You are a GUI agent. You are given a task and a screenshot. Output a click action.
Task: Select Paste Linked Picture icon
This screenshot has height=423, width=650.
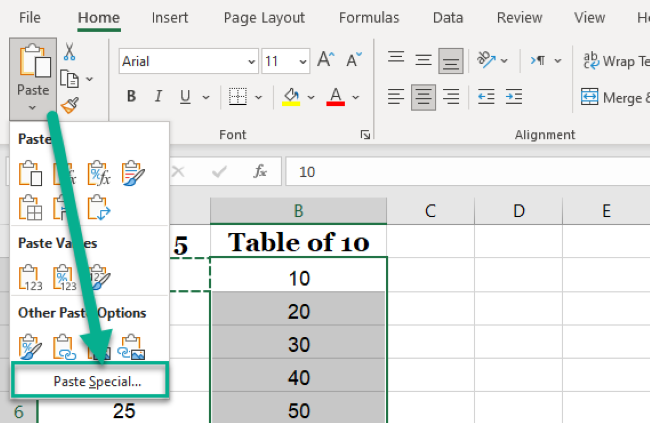coord(131,346)
